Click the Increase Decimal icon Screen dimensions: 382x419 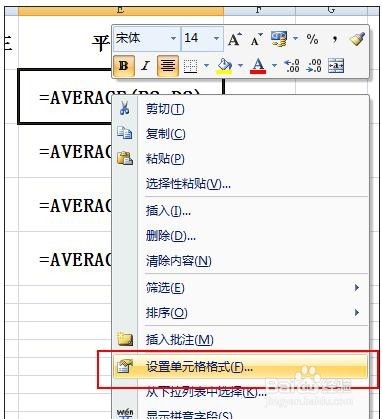pyautogui.click(x=292, y=66)
